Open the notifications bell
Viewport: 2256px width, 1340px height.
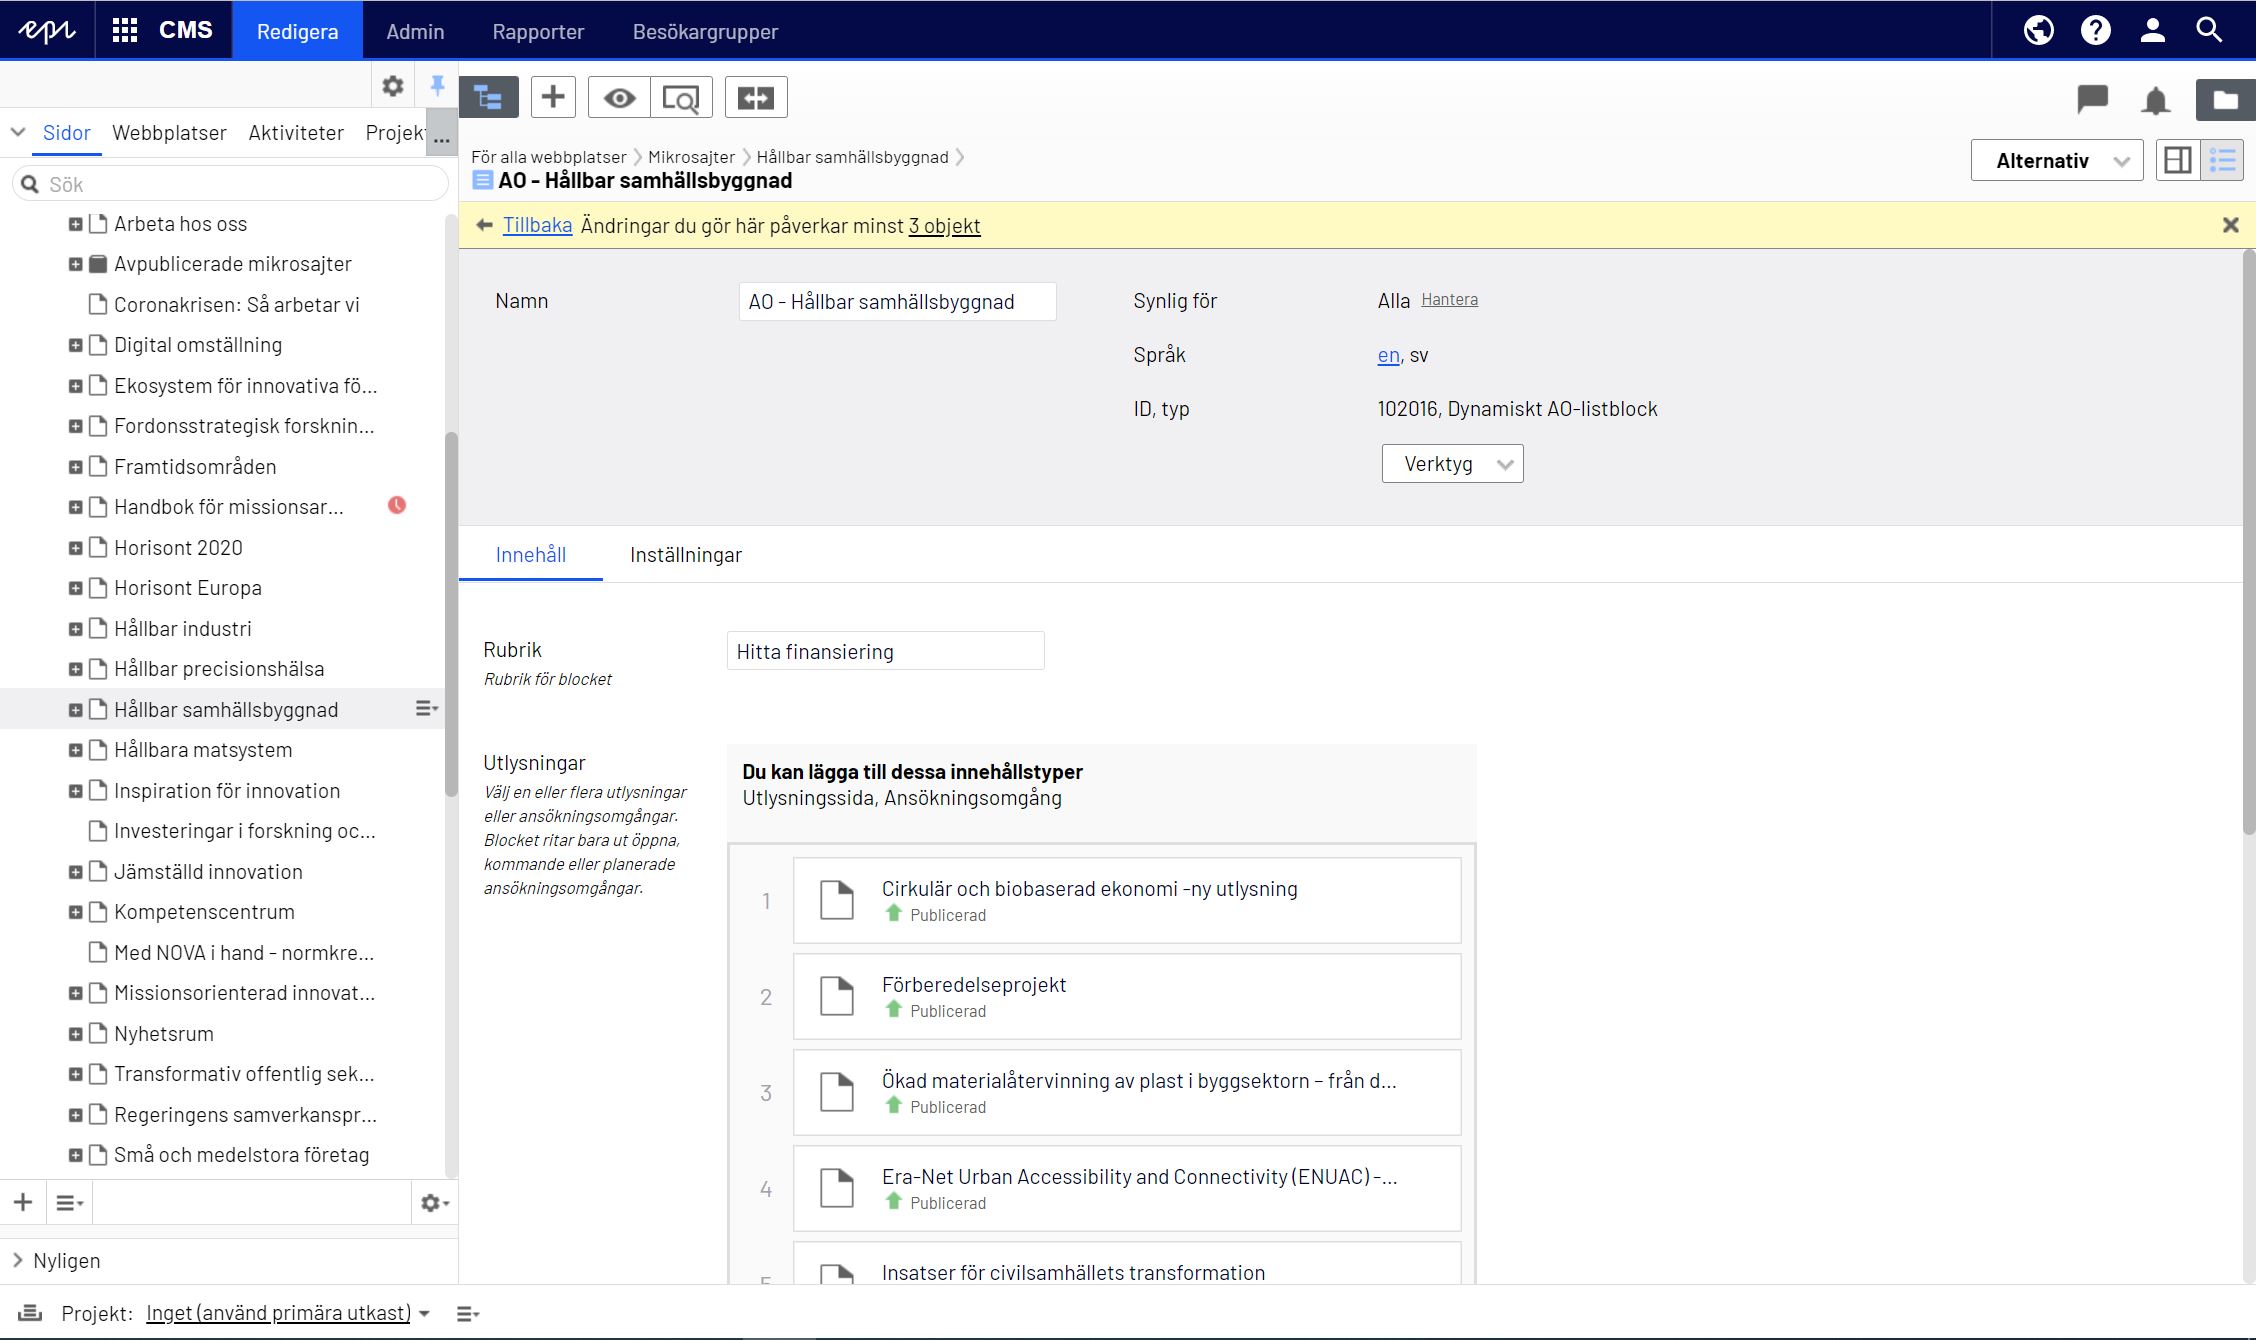pyautogui.click(x=2155, y=100)
